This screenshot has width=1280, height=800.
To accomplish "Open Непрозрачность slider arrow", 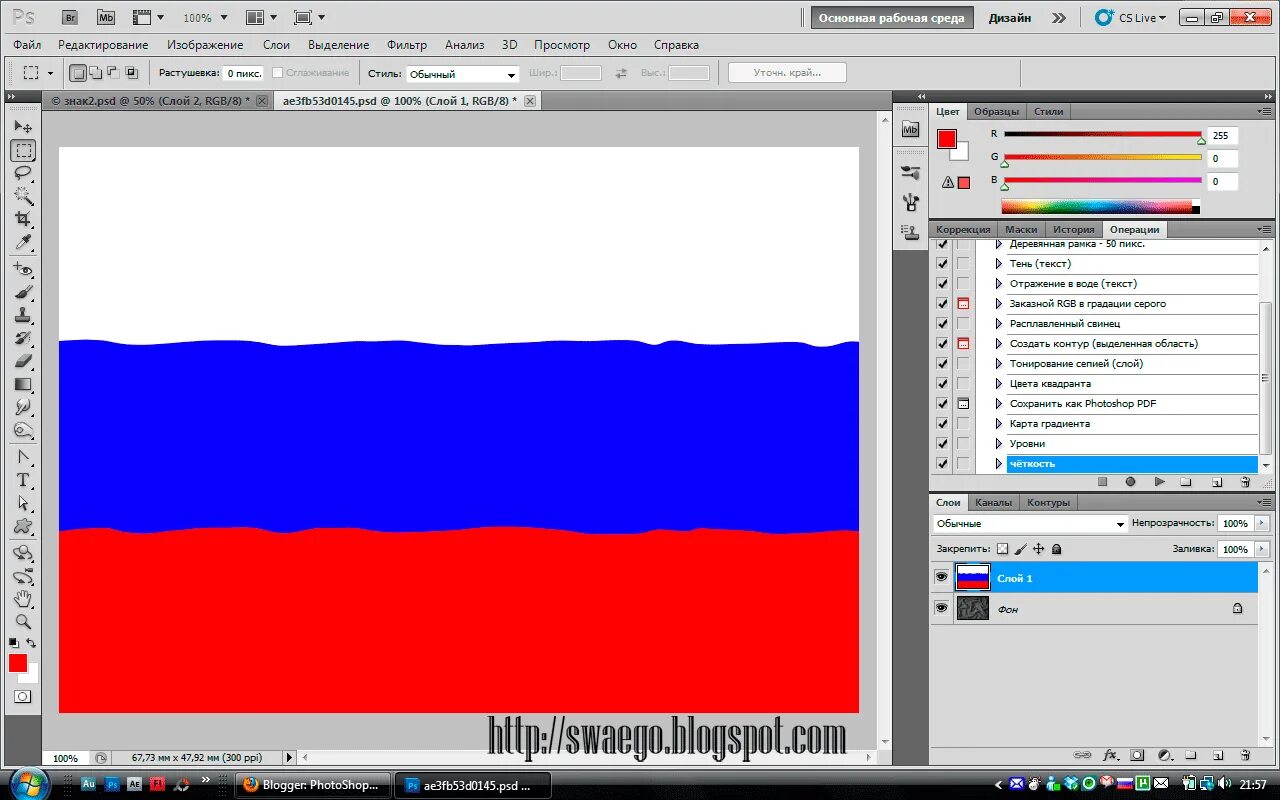I will point(1260,523).
